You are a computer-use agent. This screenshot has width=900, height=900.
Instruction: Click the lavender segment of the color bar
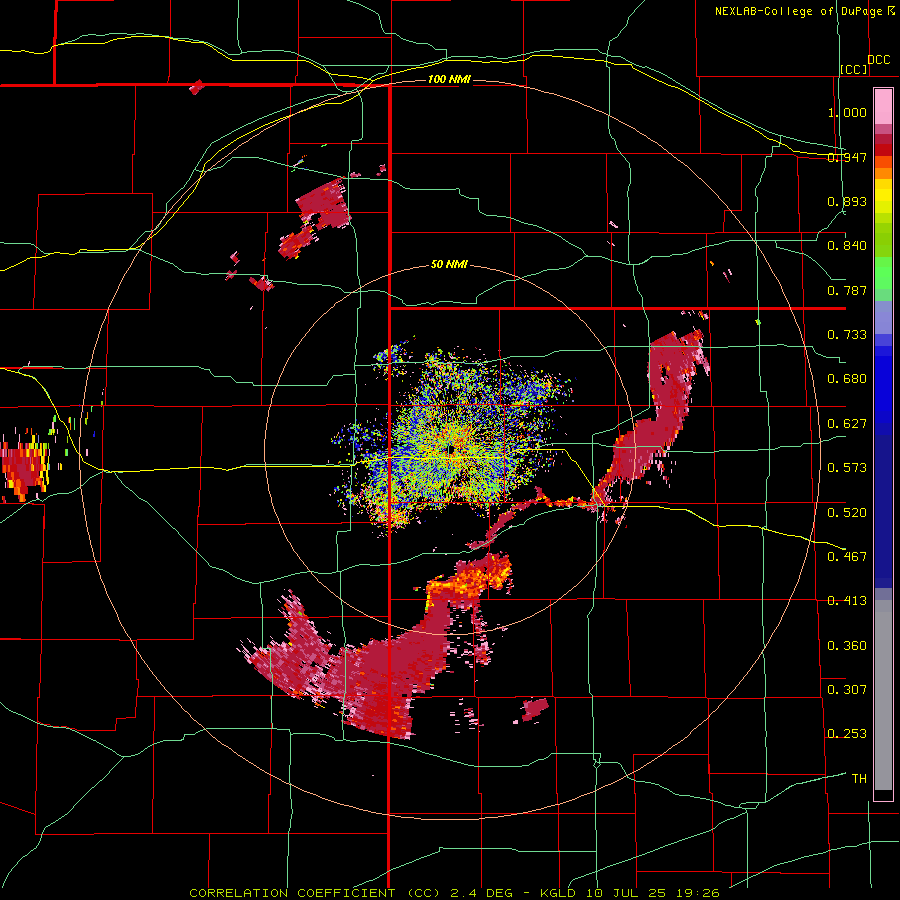click(x=883, y=317)
